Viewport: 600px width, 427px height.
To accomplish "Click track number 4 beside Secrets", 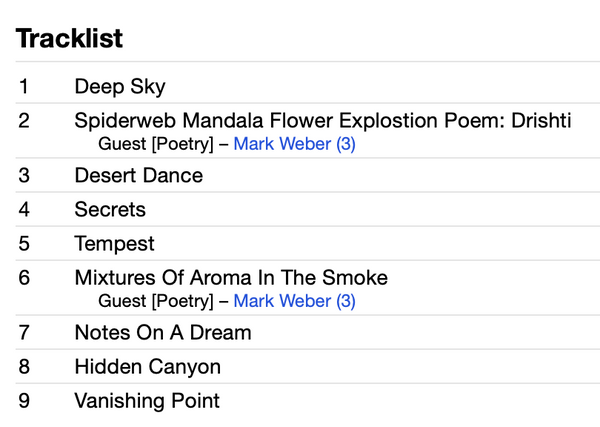I will (24, 210).
